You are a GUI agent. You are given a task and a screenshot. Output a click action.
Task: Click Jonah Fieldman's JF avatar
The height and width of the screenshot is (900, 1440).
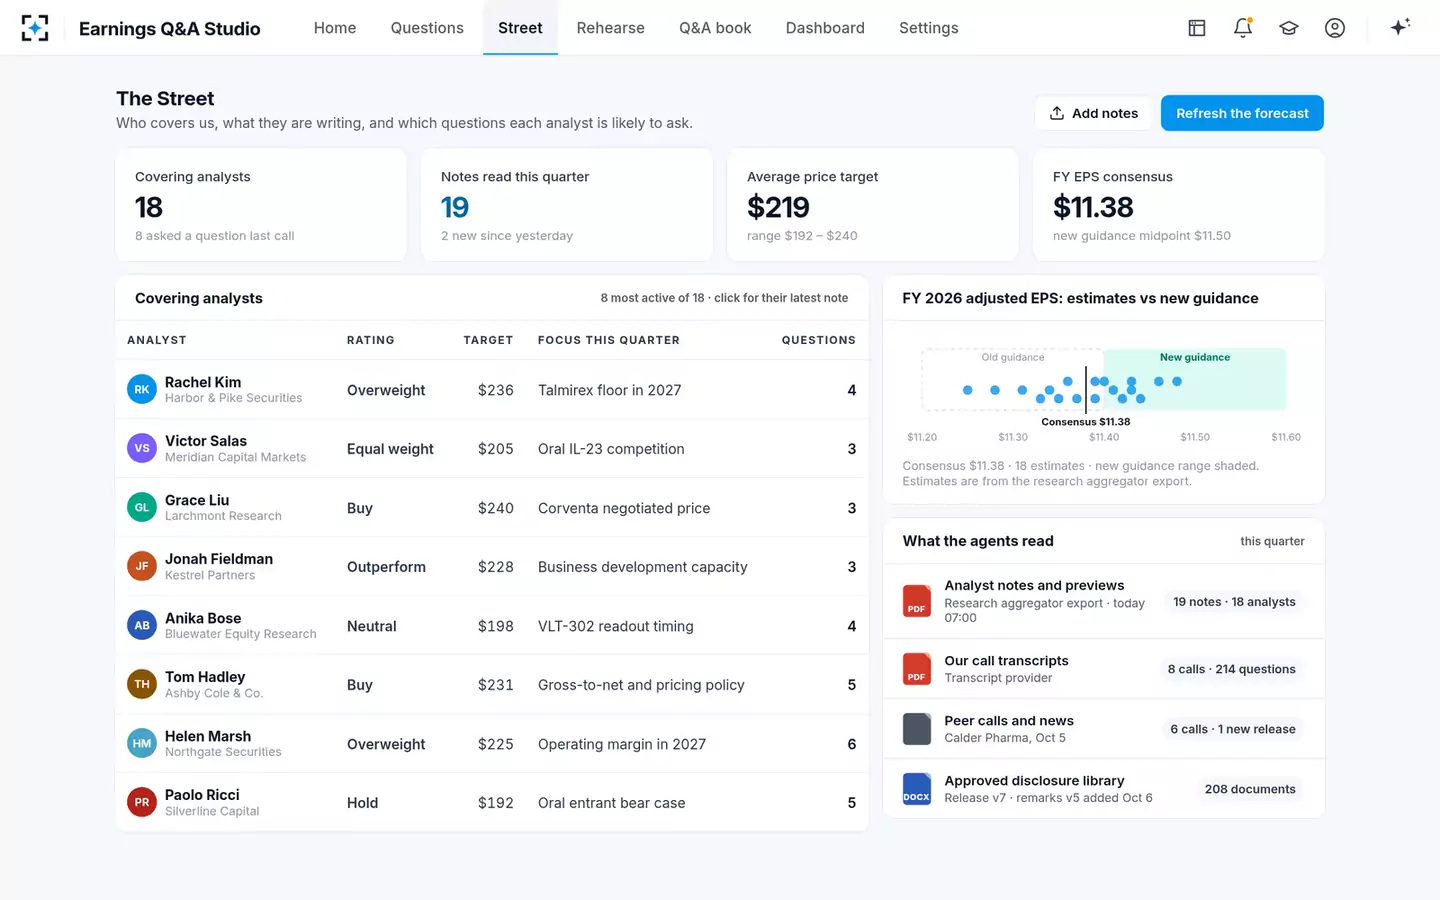[x=142, y=566]
